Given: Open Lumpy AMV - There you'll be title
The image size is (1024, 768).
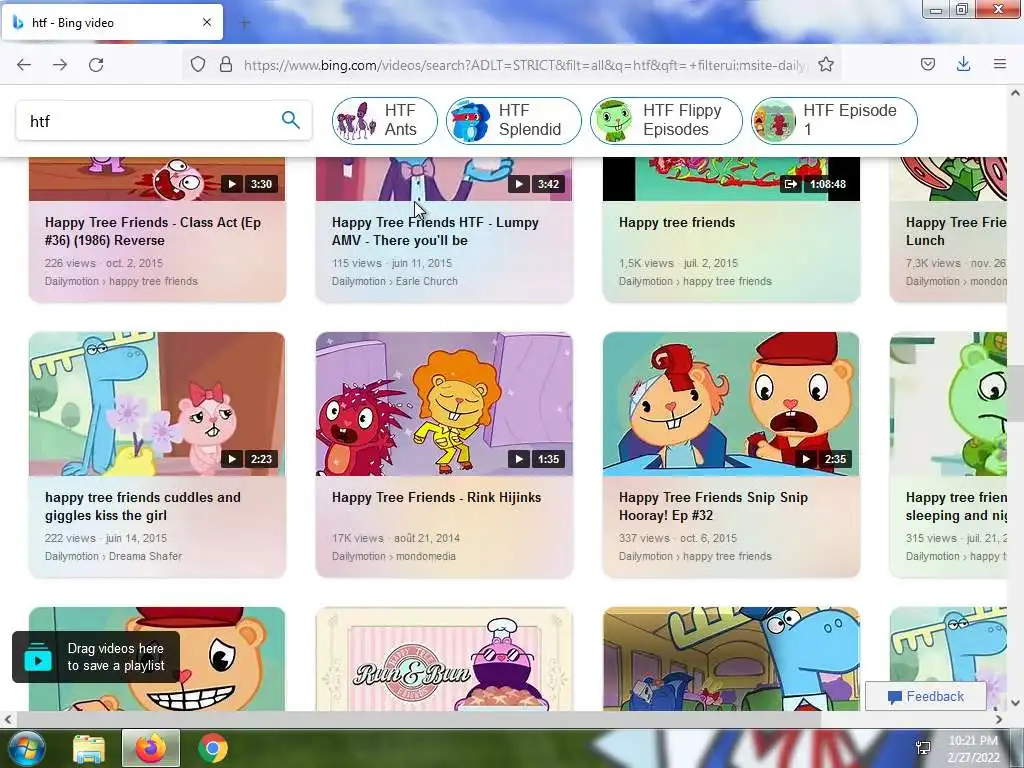Looking at the screenshot, I should click(435, 231).
